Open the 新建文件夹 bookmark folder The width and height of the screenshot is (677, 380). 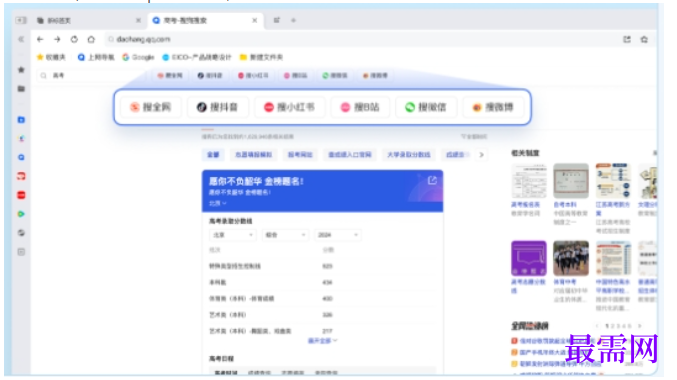262,57
